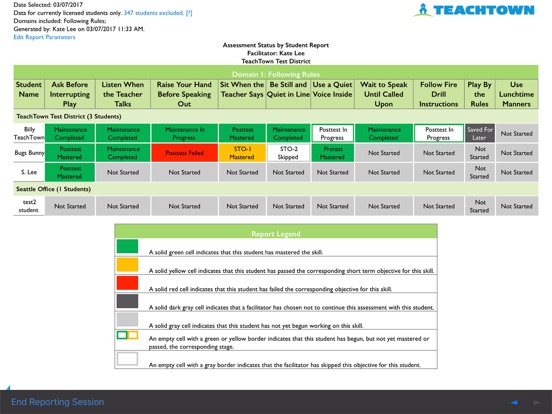Image resolution: width=552 pixels, height=414 pixels.
Task: Click Billy's Posttest Mastered cell
Action: [x=242, y=133]
